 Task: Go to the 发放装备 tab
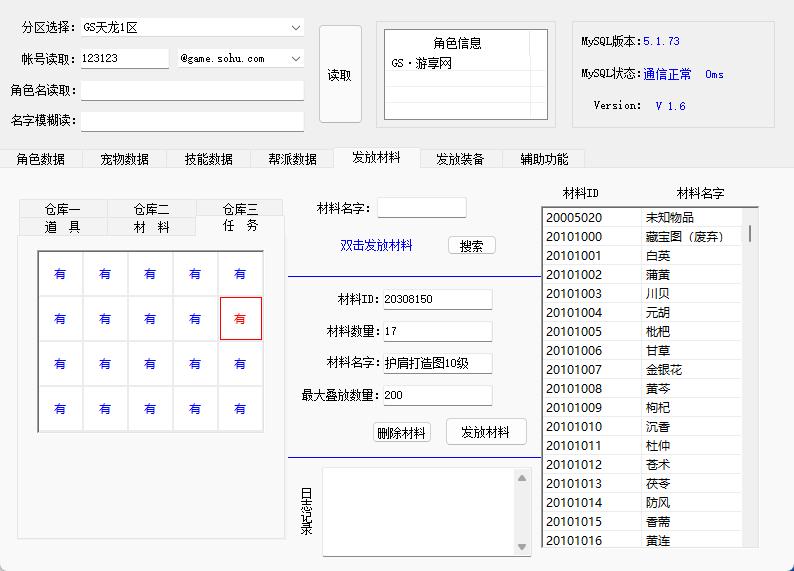click(461, 159)
